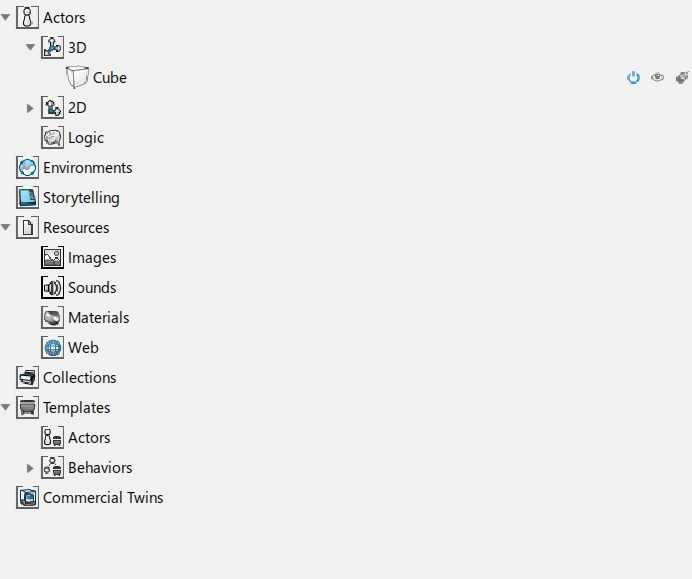
Task: Click the Sounds speaker icon
Action: pyautogui.click(x=53, y=288)
